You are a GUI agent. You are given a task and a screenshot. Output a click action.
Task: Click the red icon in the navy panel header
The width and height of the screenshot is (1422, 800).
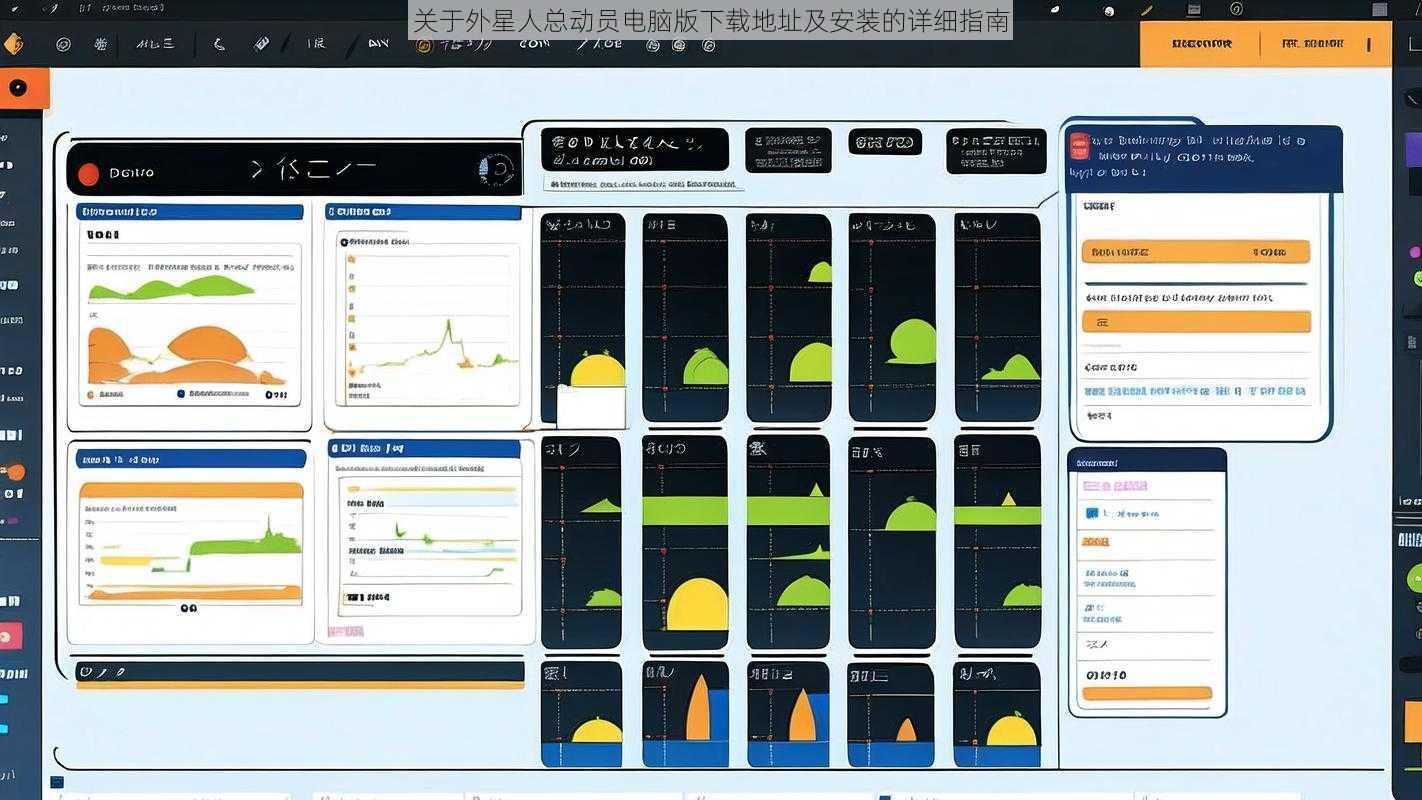[1079, 146]
